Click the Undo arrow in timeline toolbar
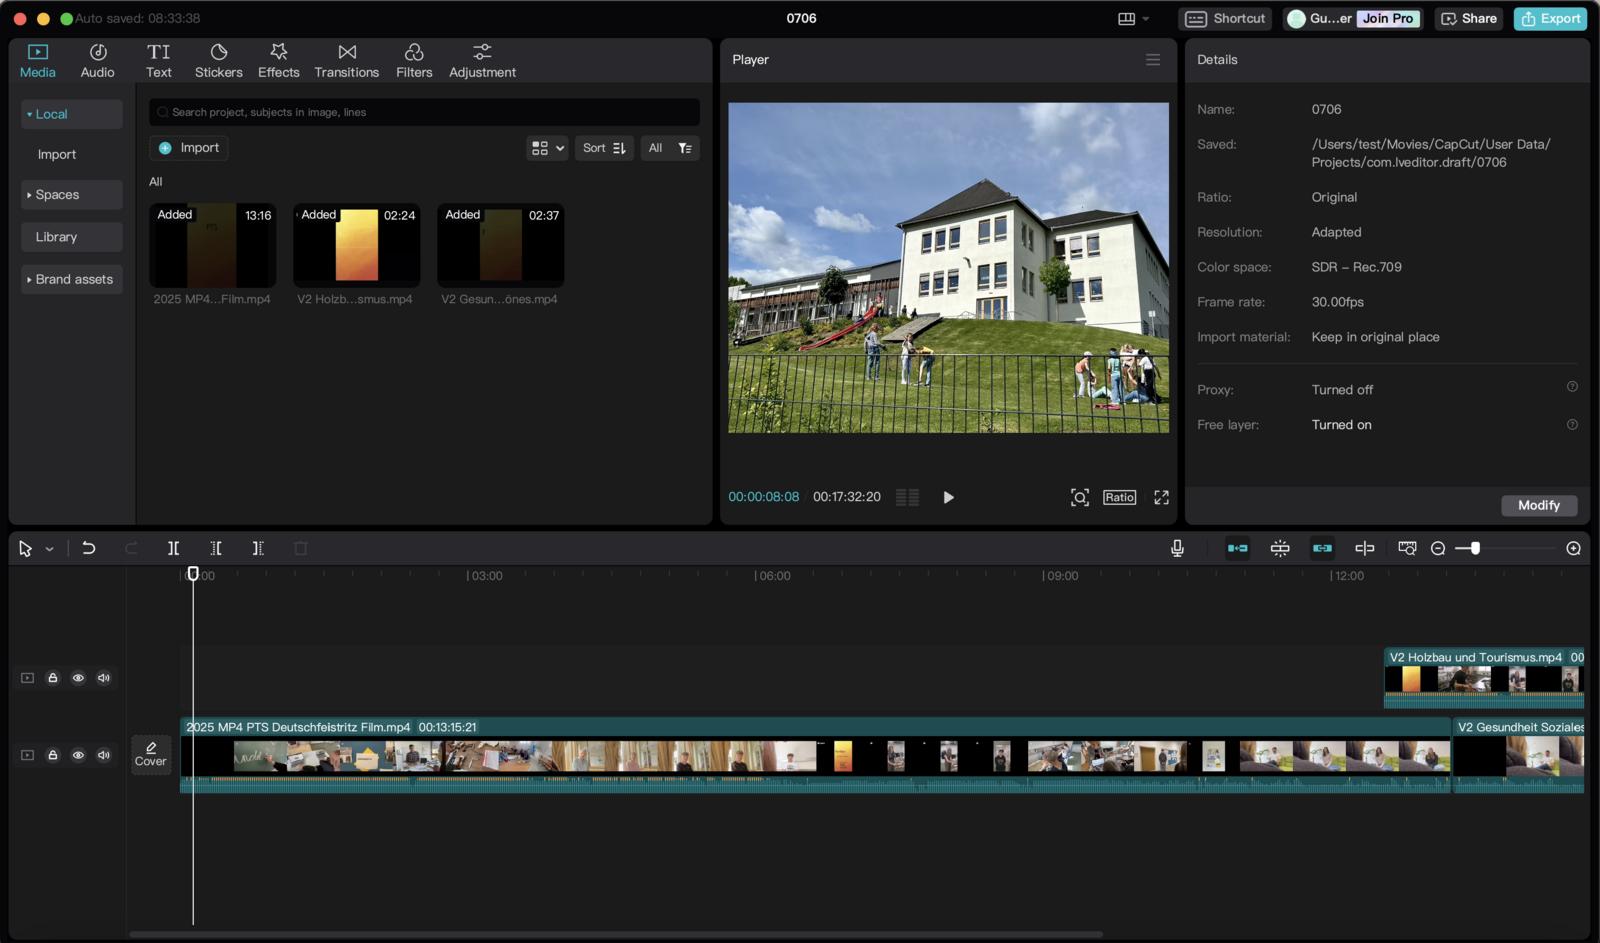This screenshot has height=943, width=1600. 89,548
